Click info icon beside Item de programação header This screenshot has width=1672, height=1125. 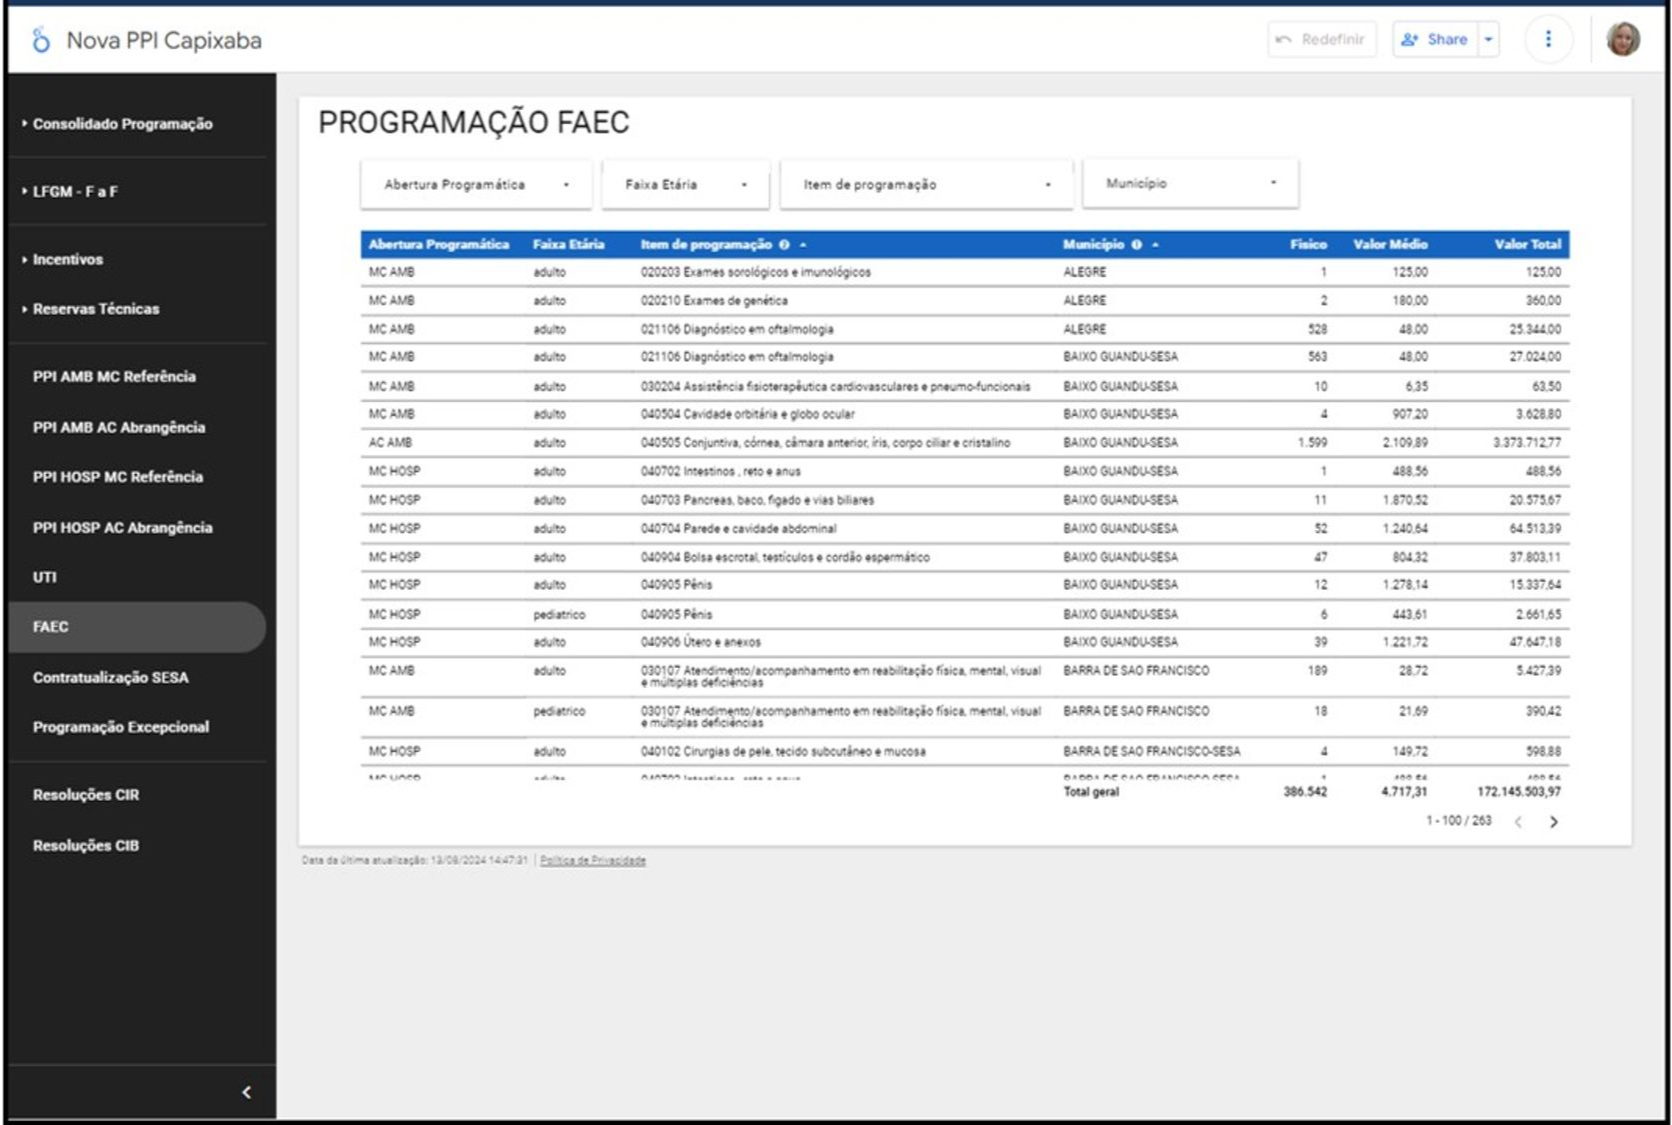pyautogui.click(x=785, y=245)
